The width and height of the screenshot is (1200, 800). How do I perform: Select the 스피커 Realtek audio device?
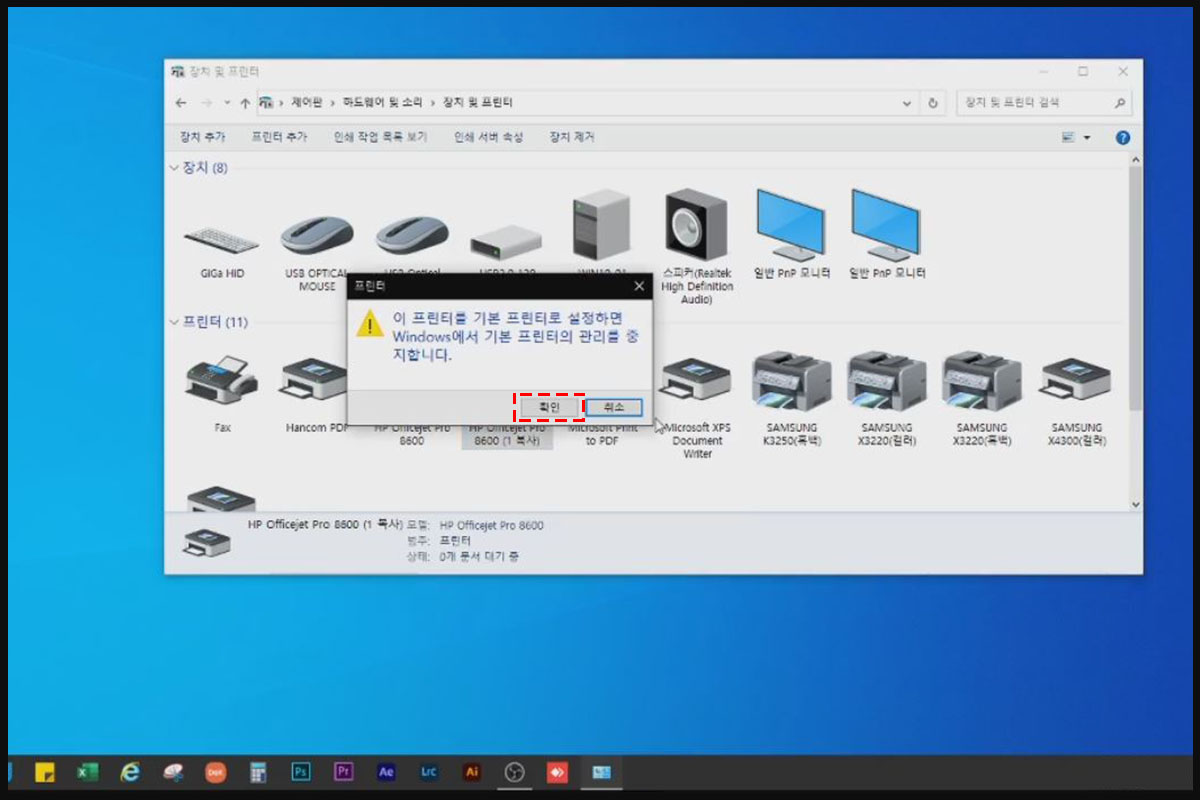696,246
